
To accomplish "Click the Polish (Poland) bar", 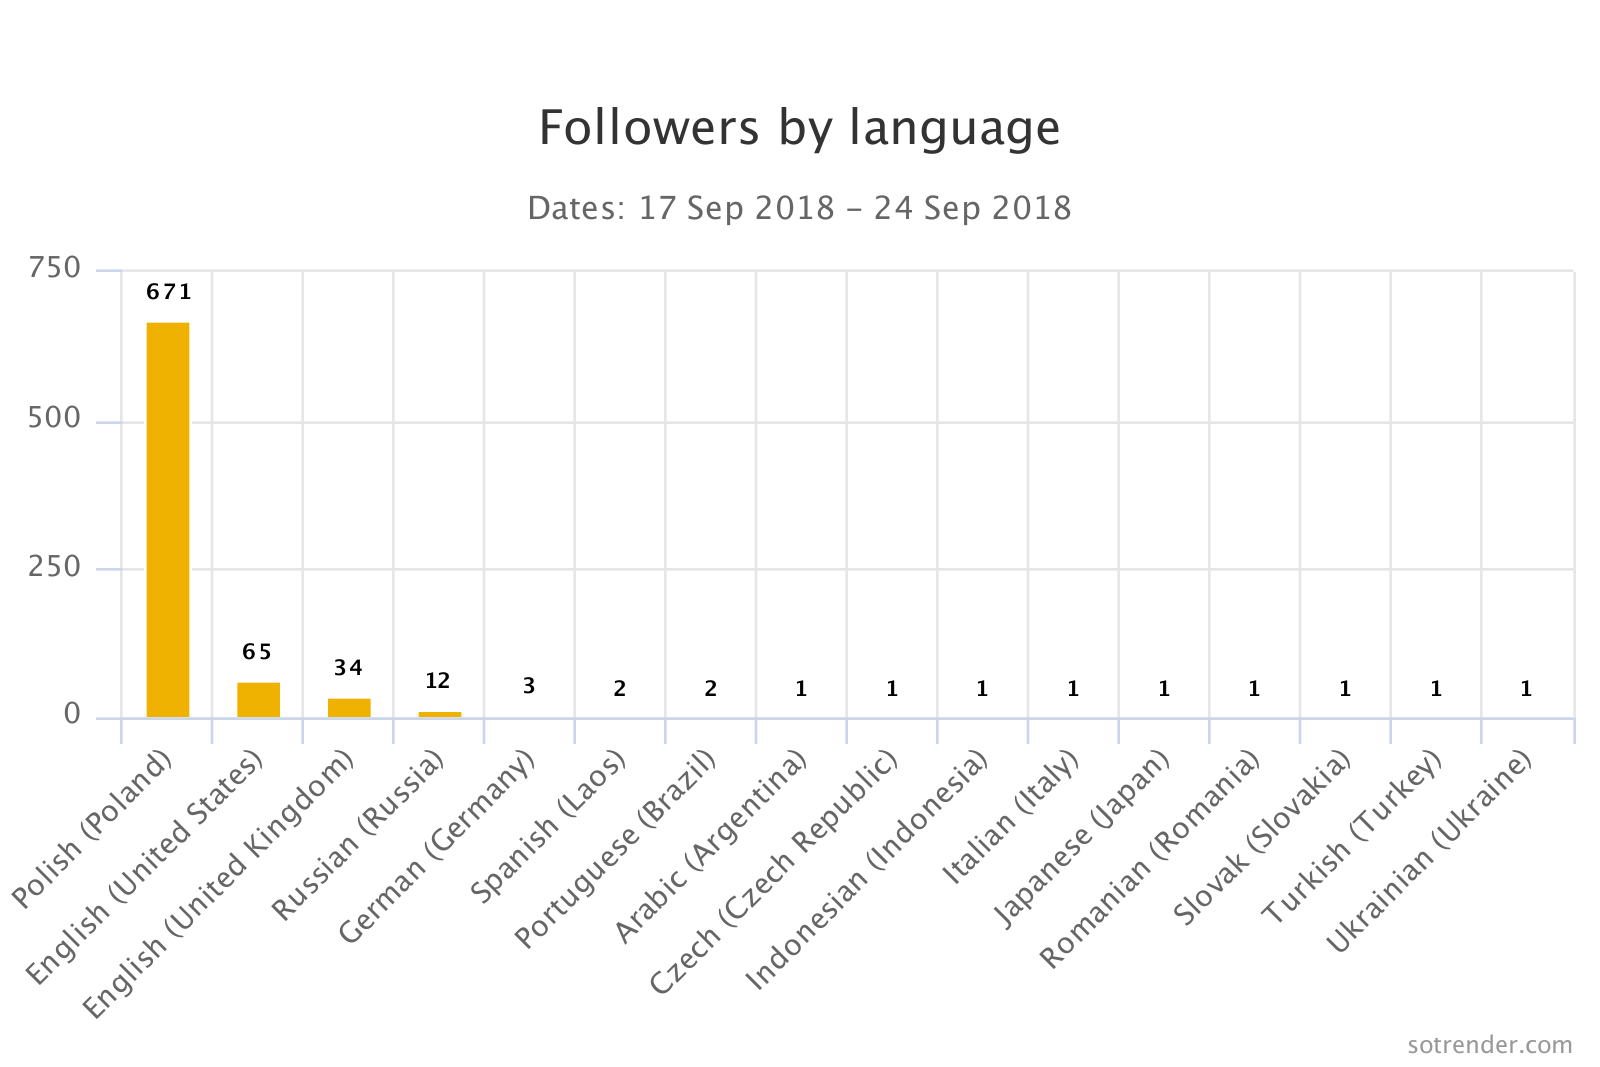I will tap(167, 519).
